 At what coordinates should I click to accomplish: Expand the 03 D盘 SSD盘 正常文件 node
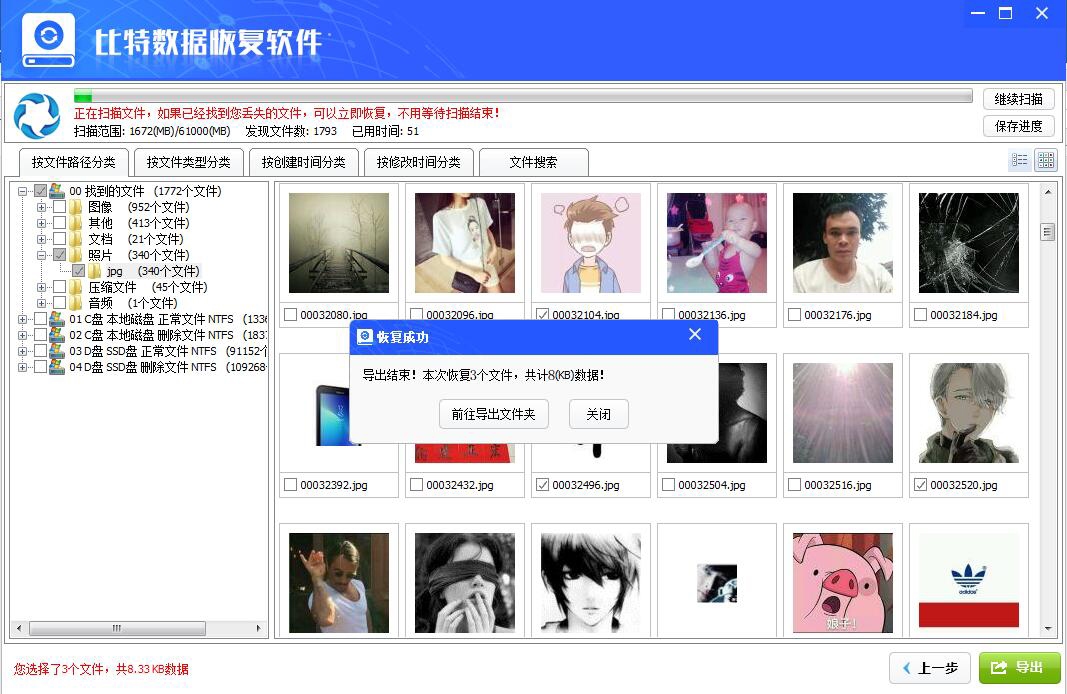(x=22, y=350)
